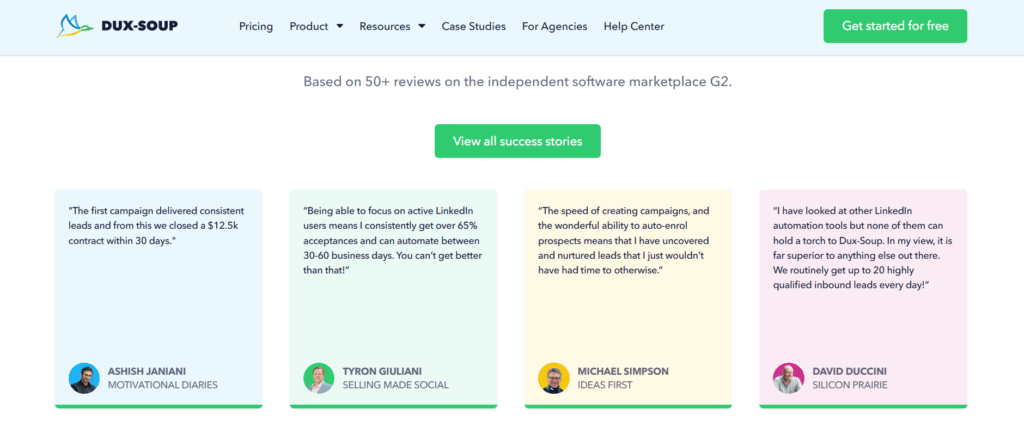
Task: Open the Product menu
Action: tap(316, 27)
